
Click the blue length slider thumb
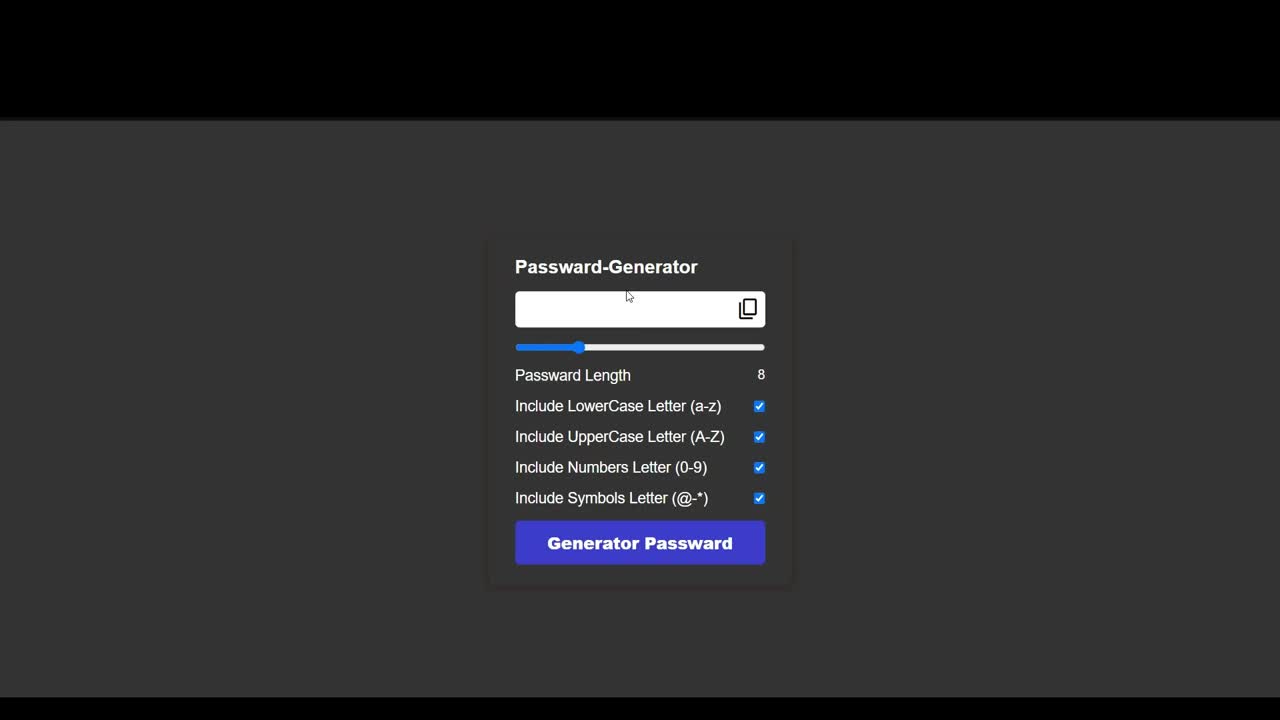tap(579, 347)
